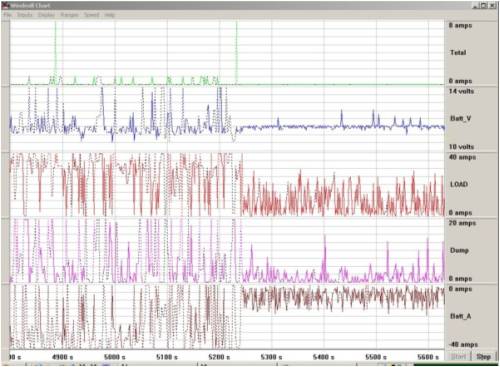Select the Batt_A channel label

point(461,316)
